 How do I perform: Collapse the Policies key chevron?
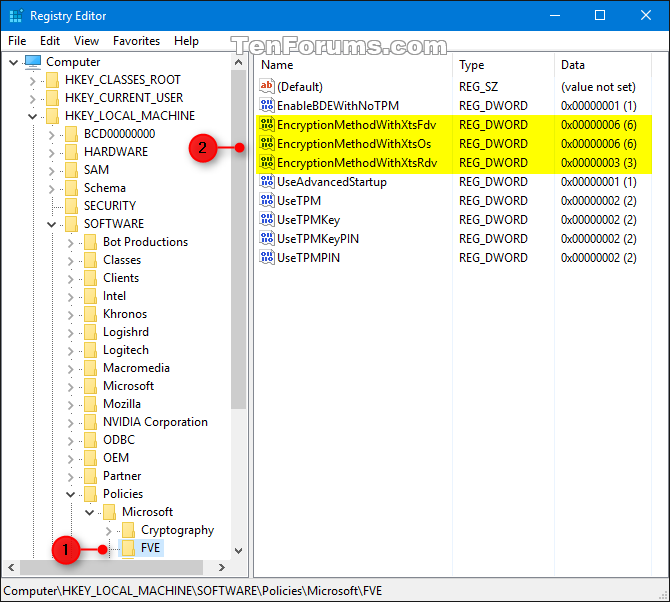[x=71, y=494]
